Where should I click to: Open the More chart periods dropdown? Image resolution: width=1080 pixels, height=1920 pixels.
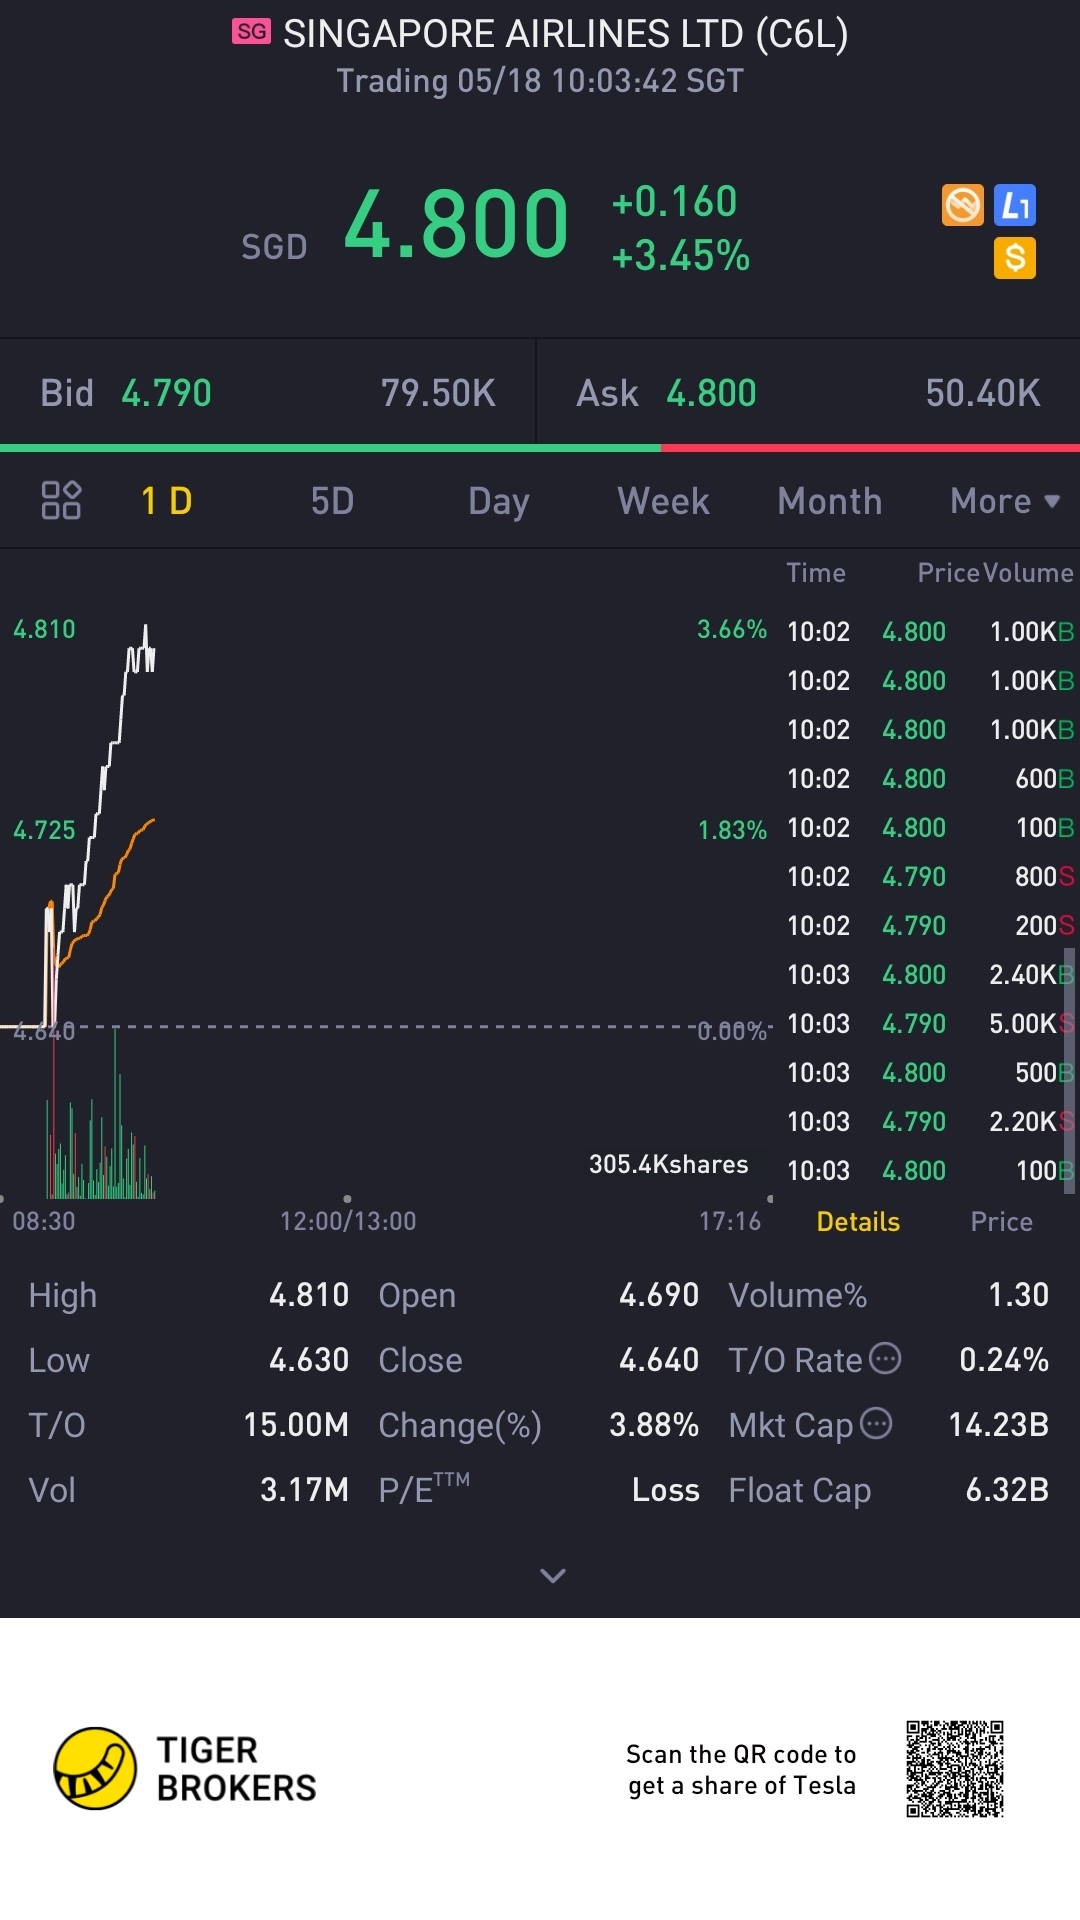coord(1004,501)
